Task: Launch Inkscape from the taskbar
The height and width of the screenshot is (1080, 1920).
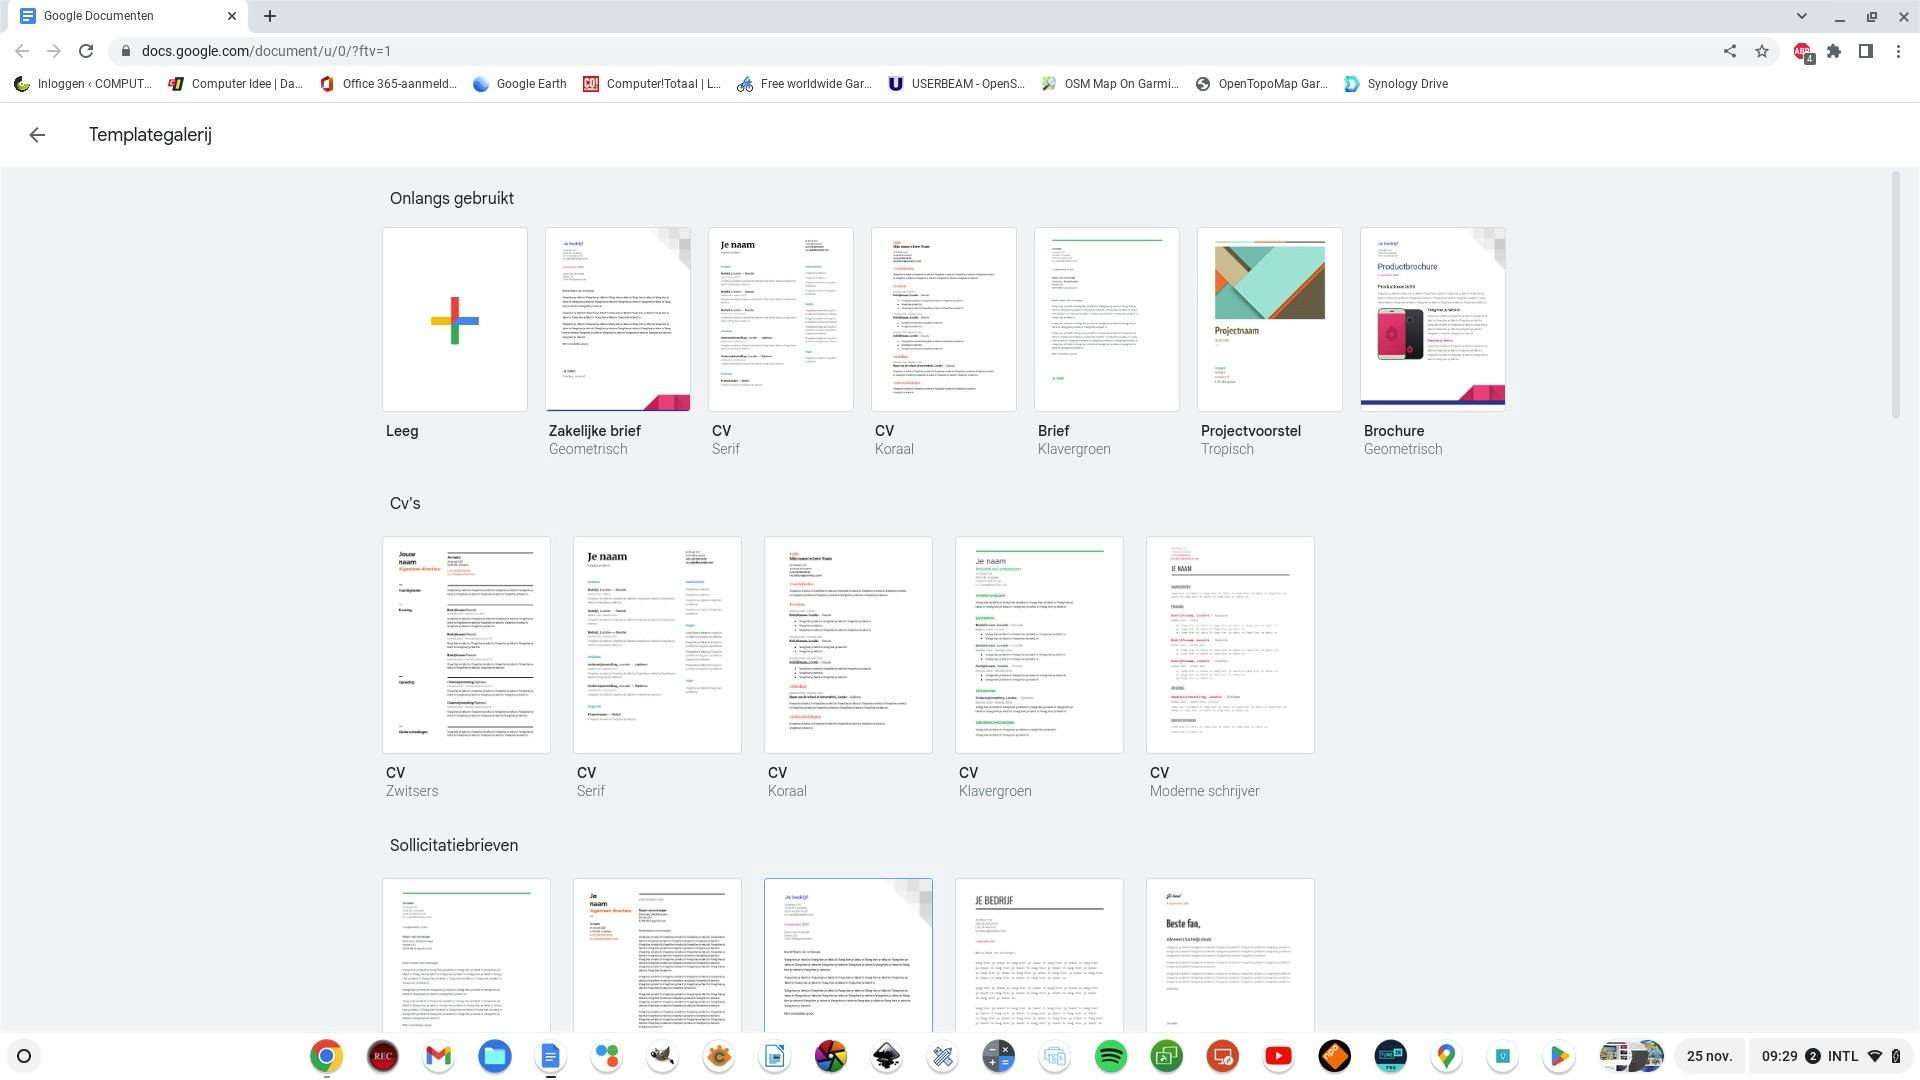Action: pyautogui.click(x=886, y=1056)
